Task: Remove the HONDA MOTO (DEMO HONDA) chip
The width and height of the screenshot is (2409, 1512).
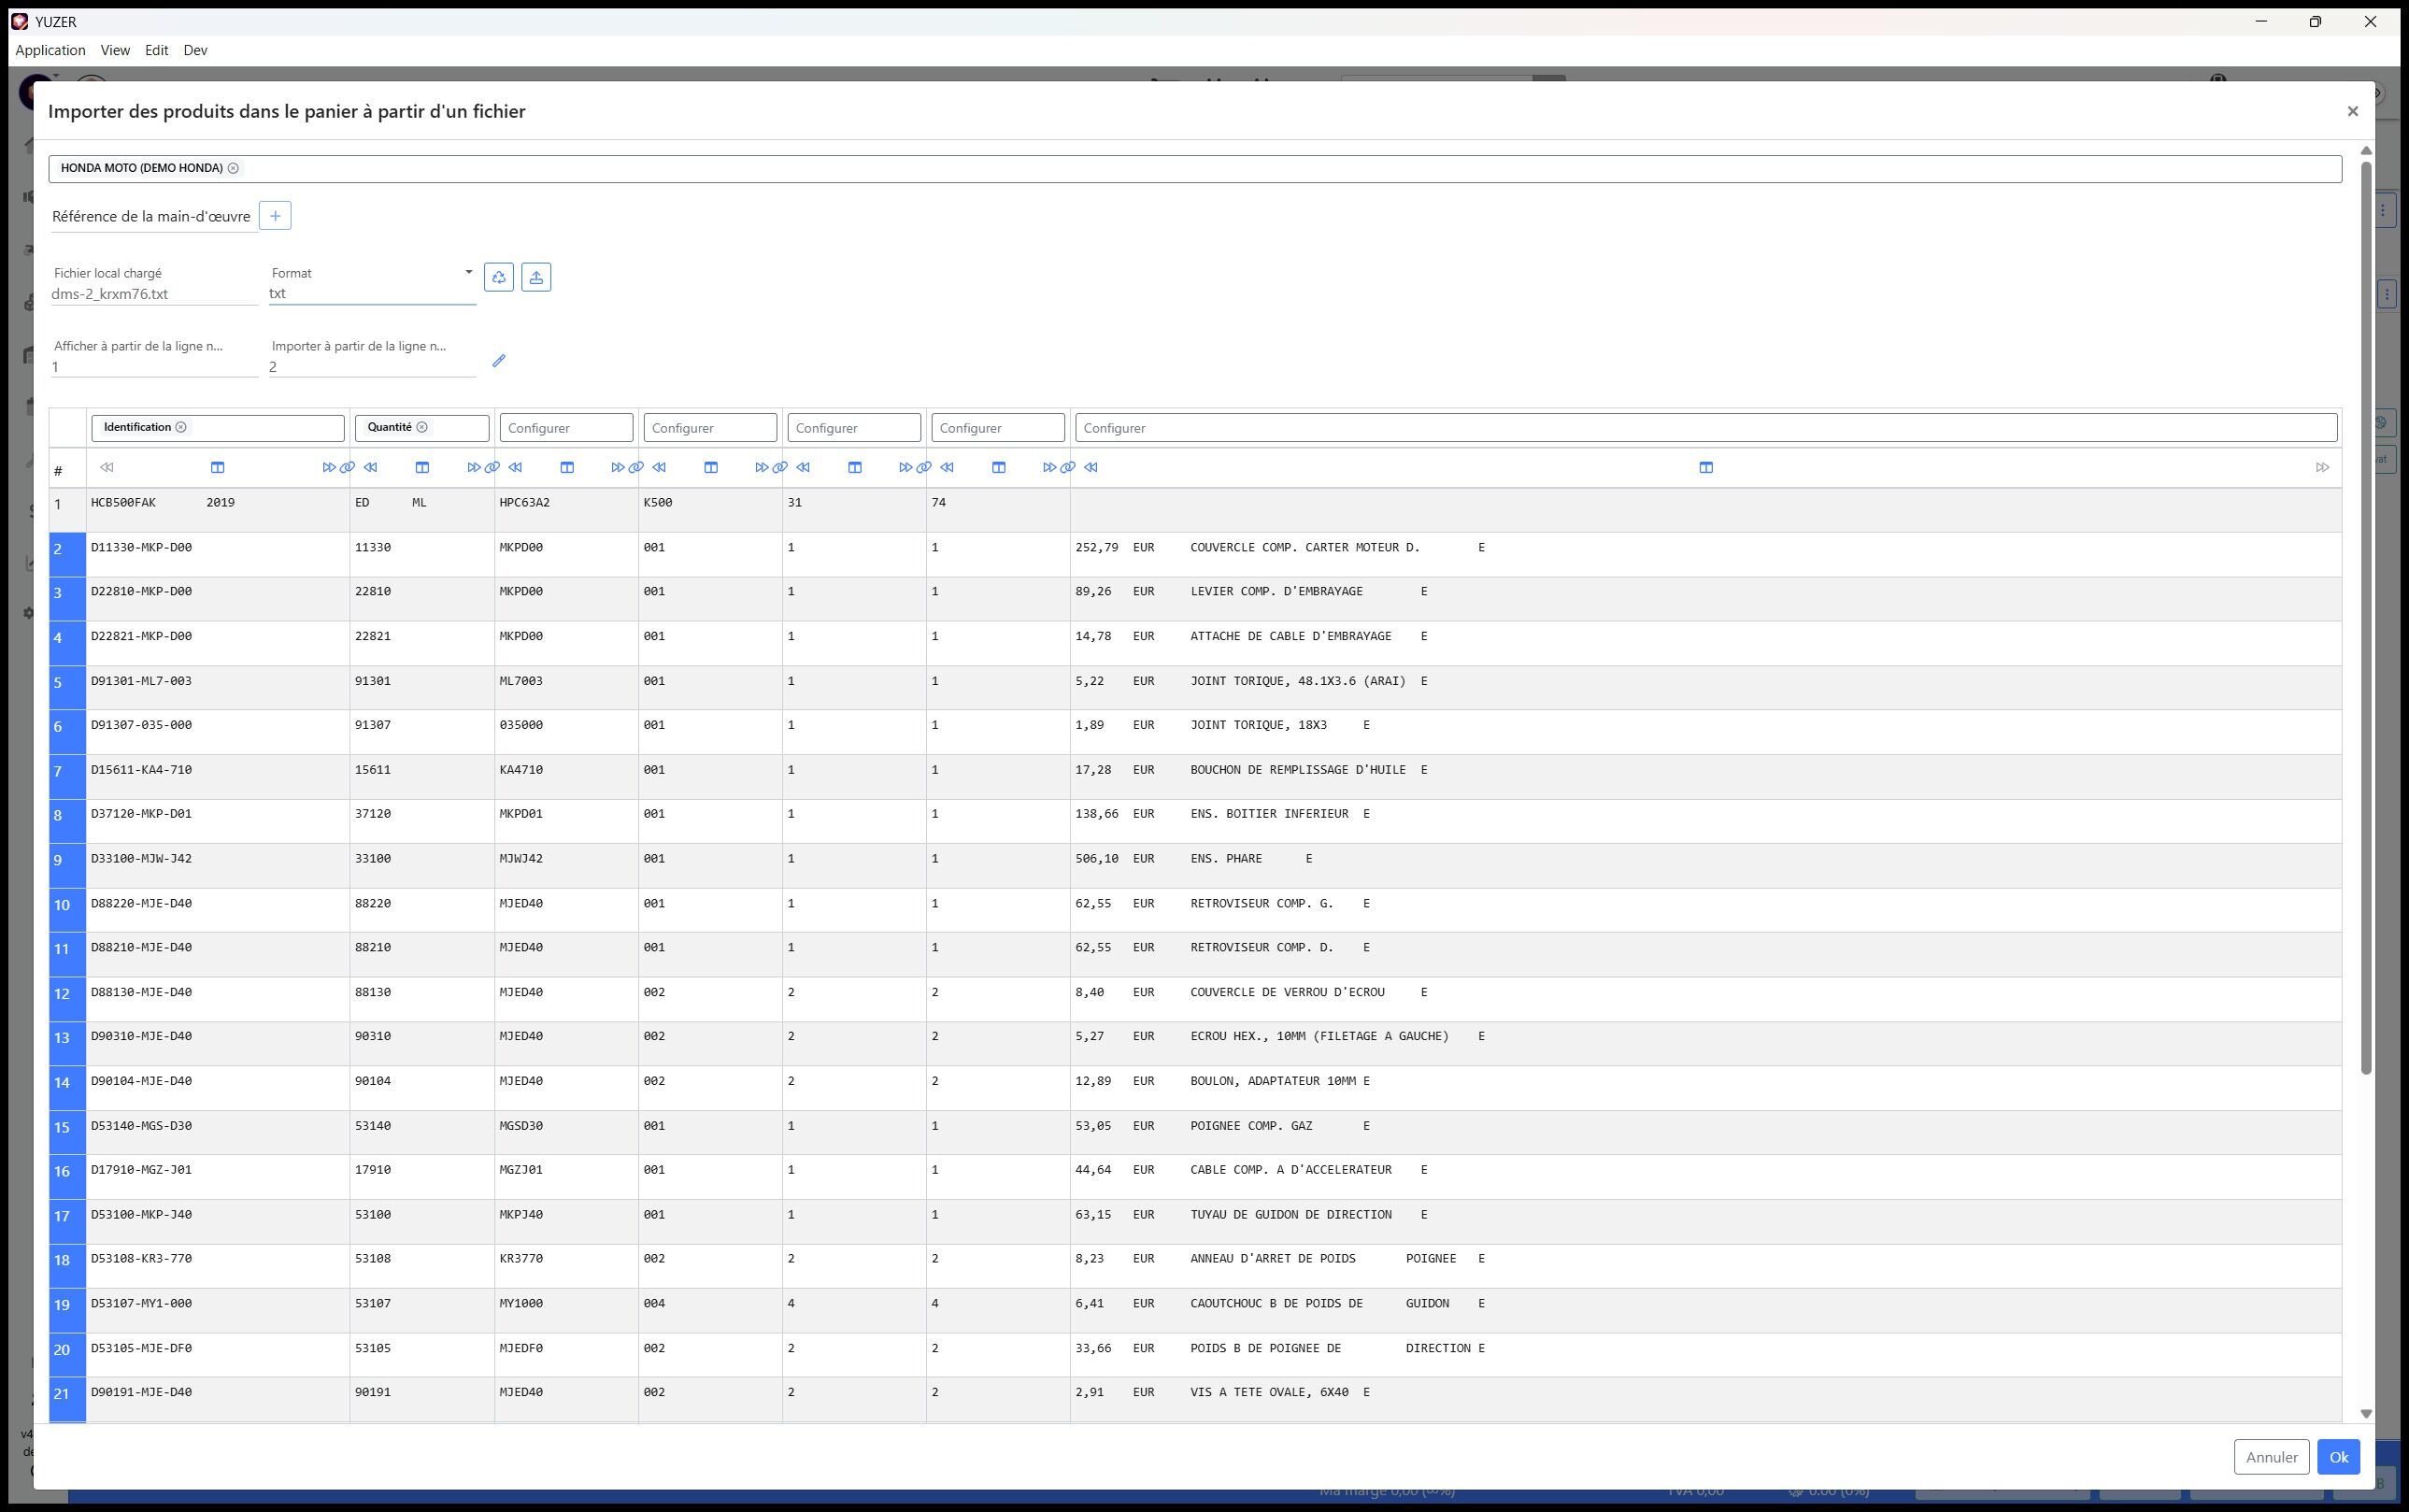Action: 233,168
